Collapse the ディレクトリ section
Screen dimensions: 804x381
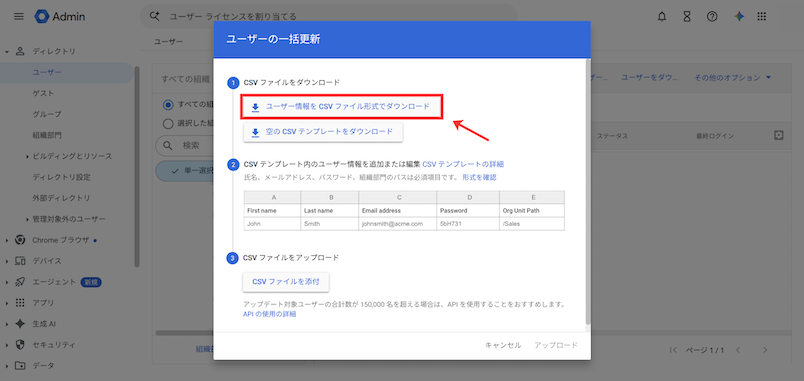point(7,52)
